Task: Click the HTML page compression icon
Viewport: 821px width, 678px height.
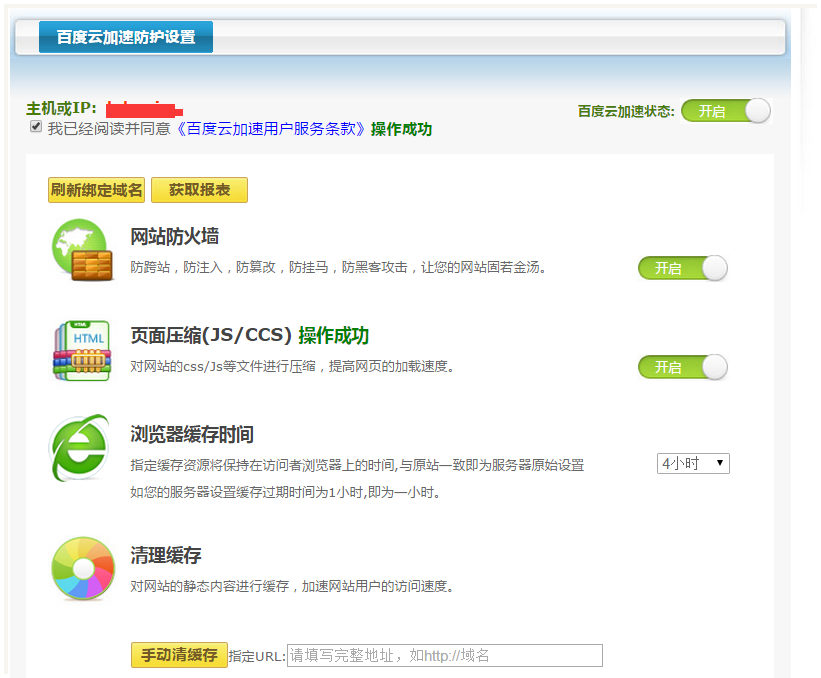Action: point(82,350)
